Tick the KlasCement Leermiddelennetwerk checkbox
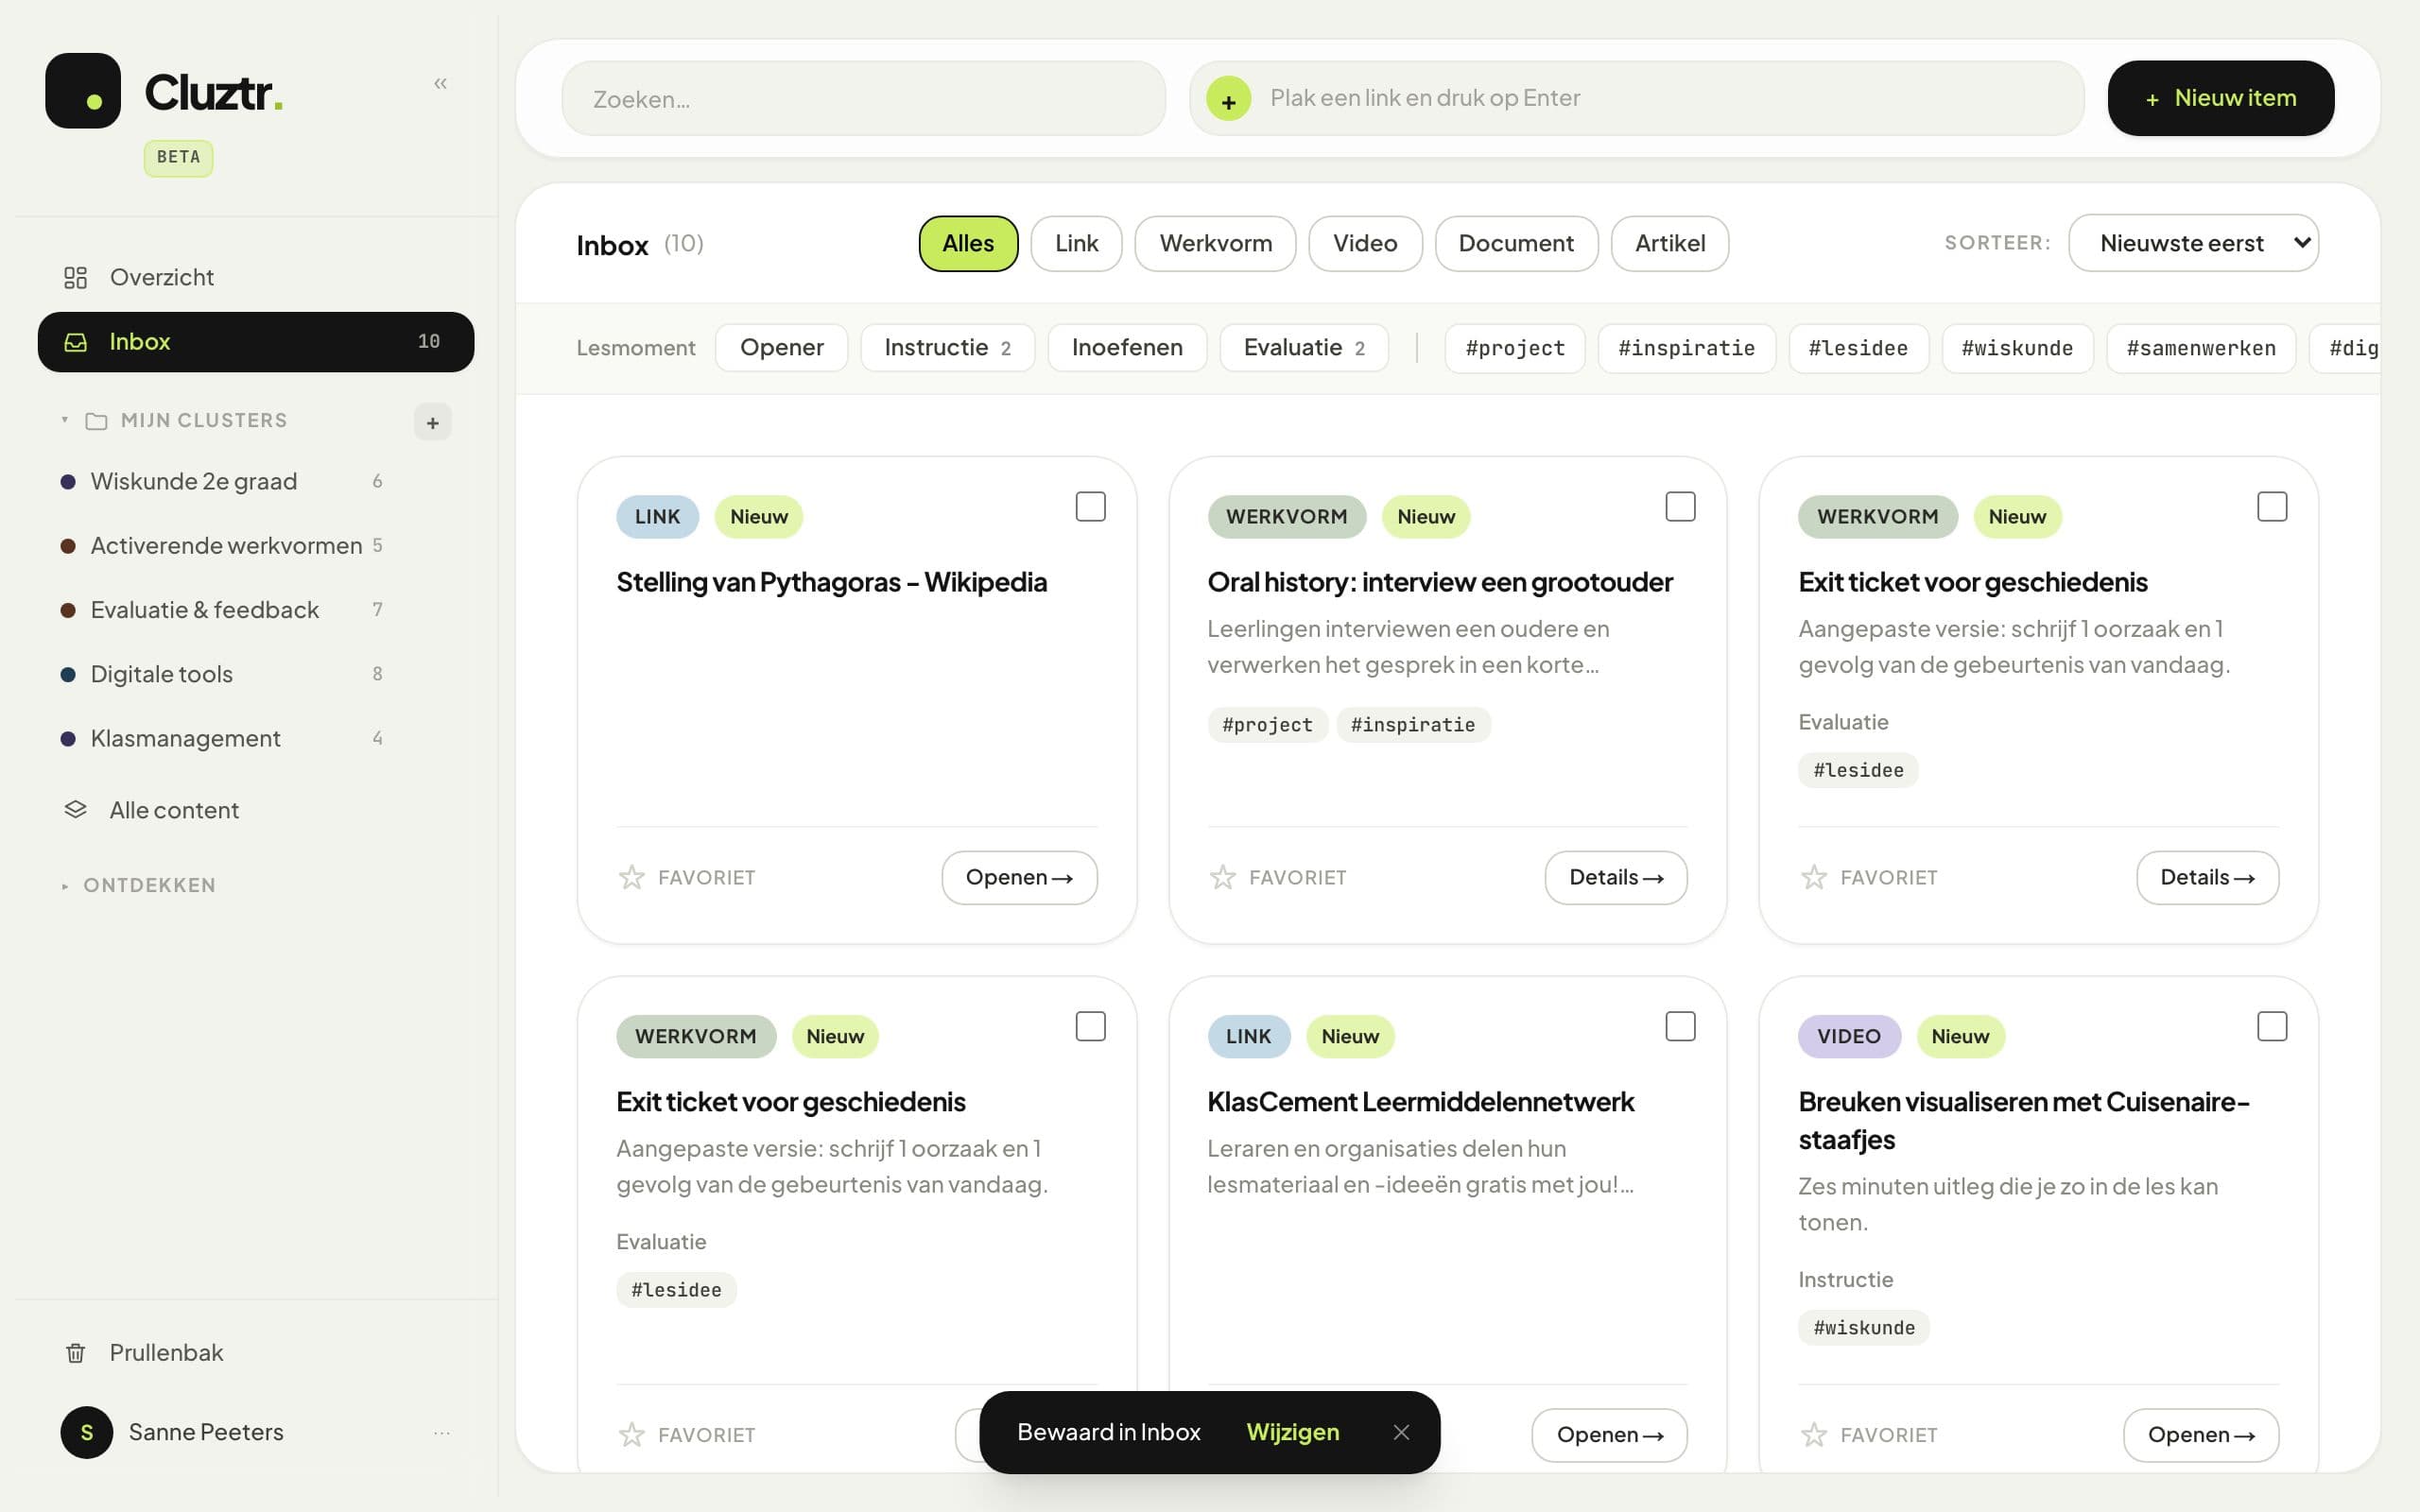 click(1680, 1026)
